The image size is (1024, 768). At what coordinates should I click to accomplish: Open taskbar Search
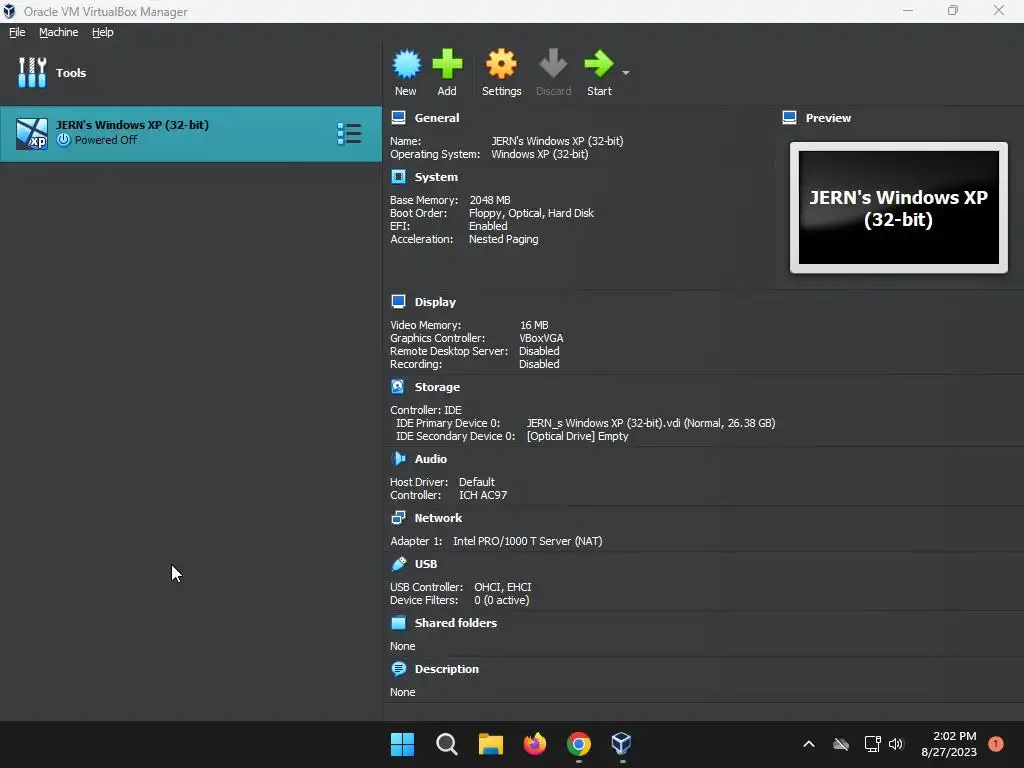coord(447,744)
